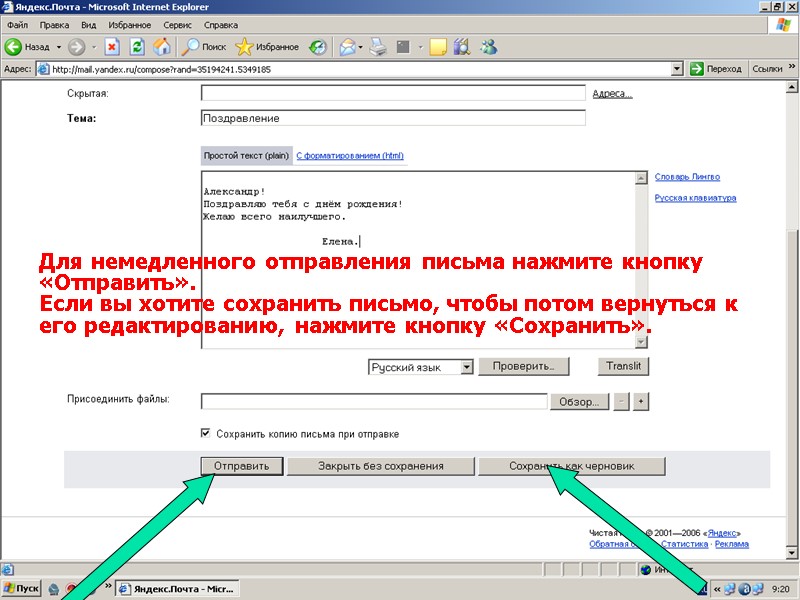Open the address bar dropdown list
The height and width of the screenshot is (600, 800).
coord(677,69)
